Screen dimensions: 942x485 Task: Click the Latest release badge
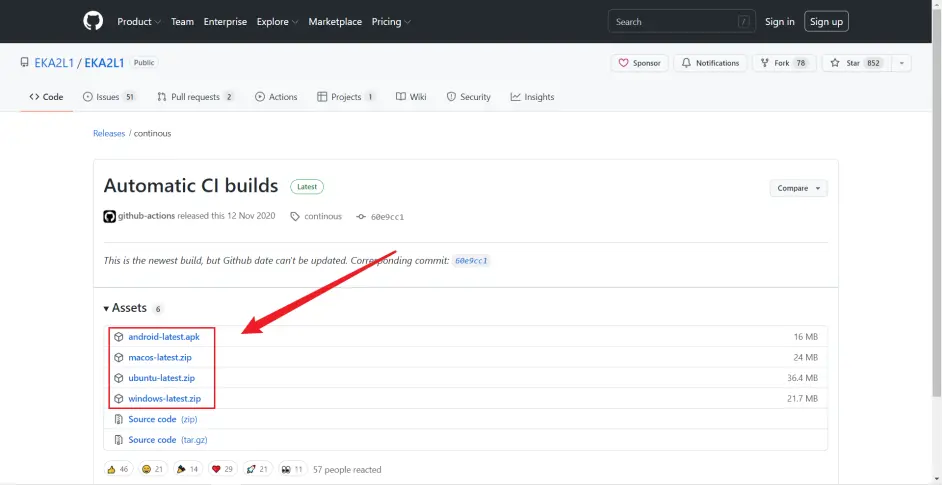pos(307,187)
